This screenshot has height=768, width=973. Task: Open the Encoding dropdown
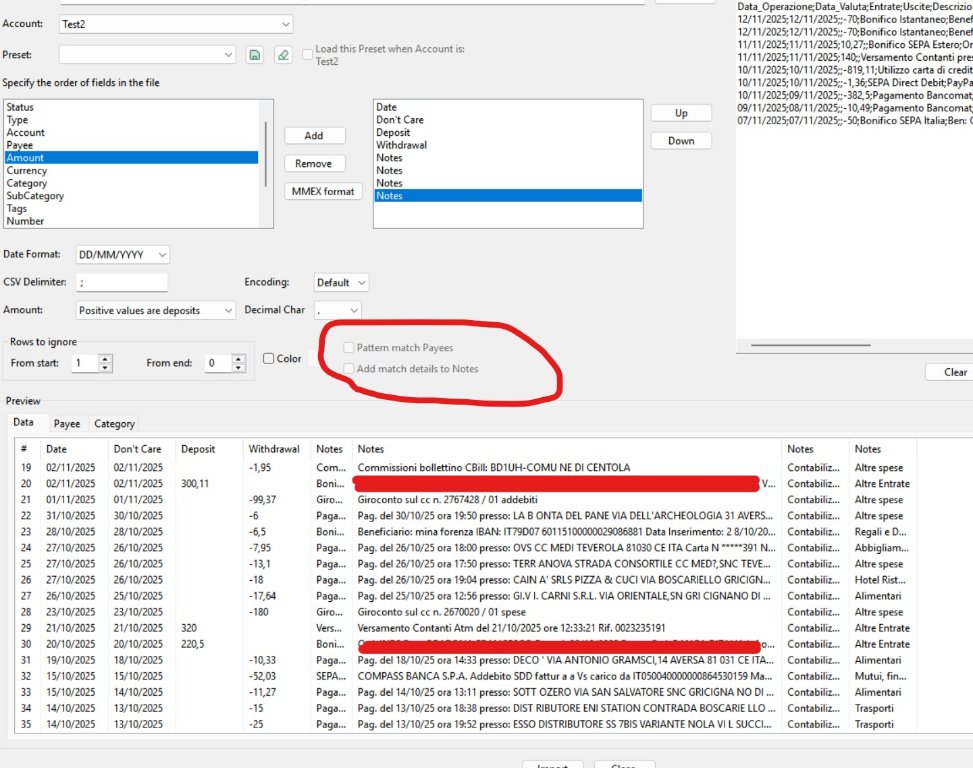[x=341, y=283]
